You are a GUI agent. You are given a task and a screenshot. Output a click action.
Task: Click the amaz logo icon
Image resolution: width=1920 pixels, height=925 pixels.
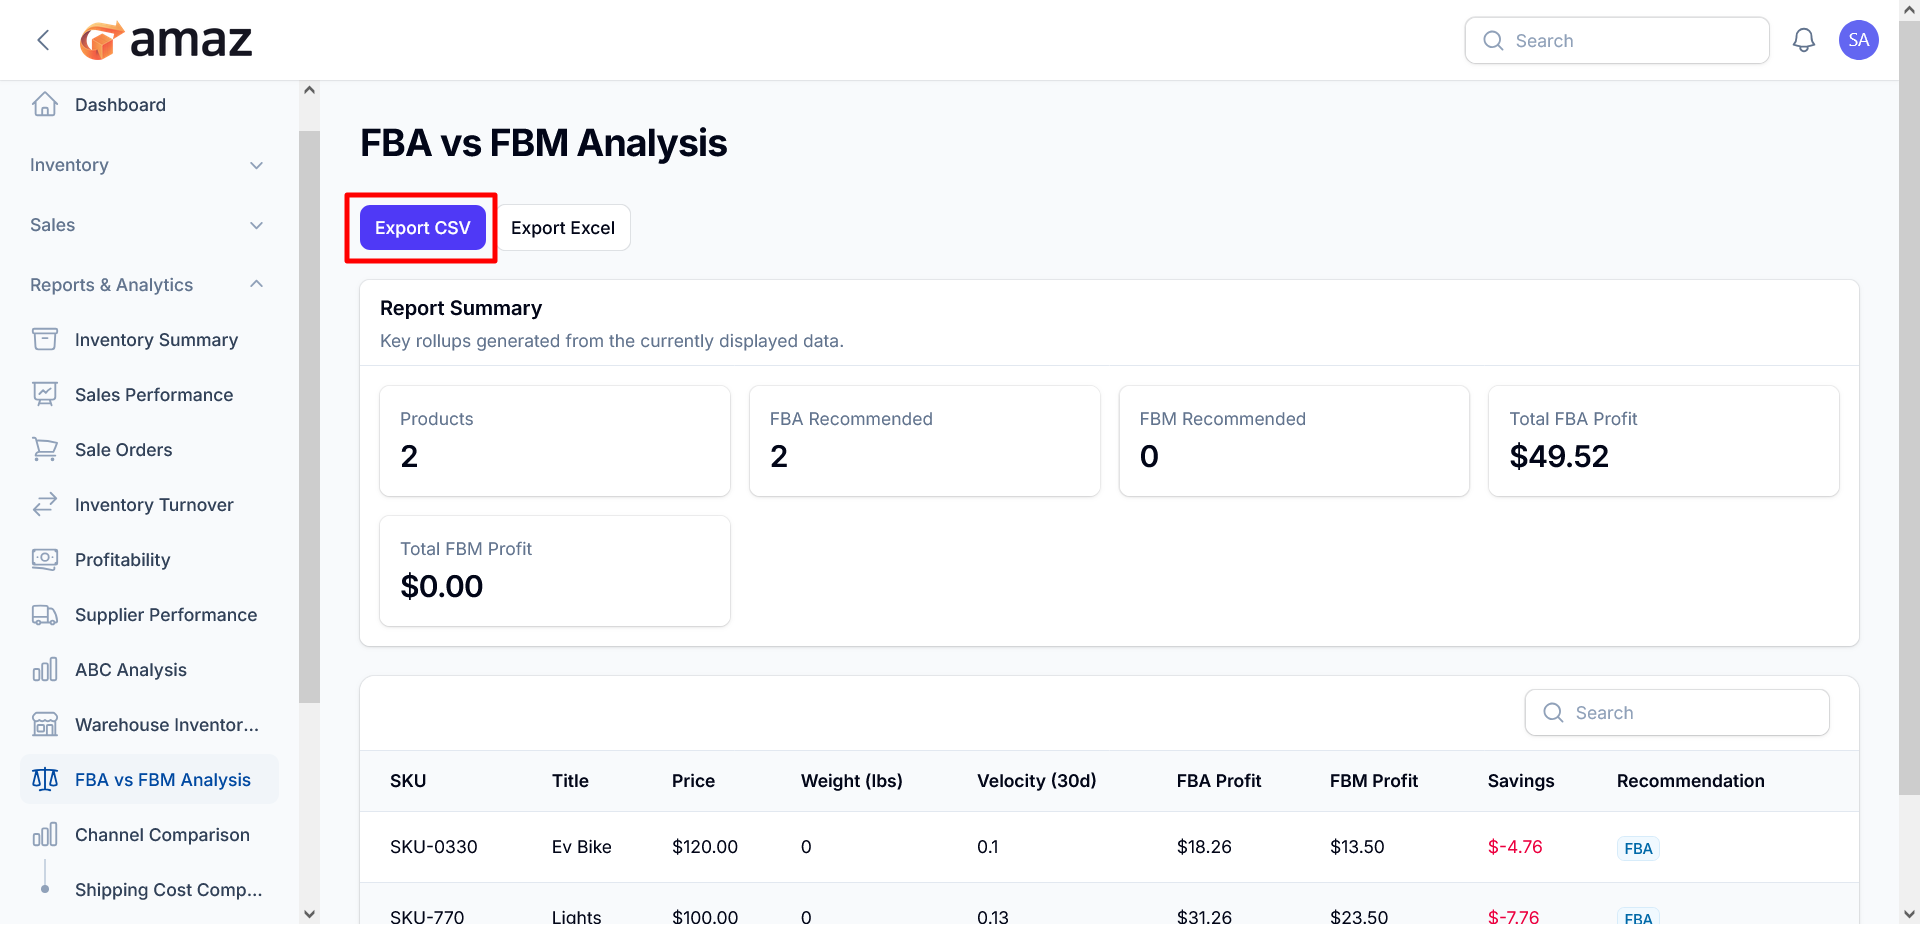pos(102,40)
